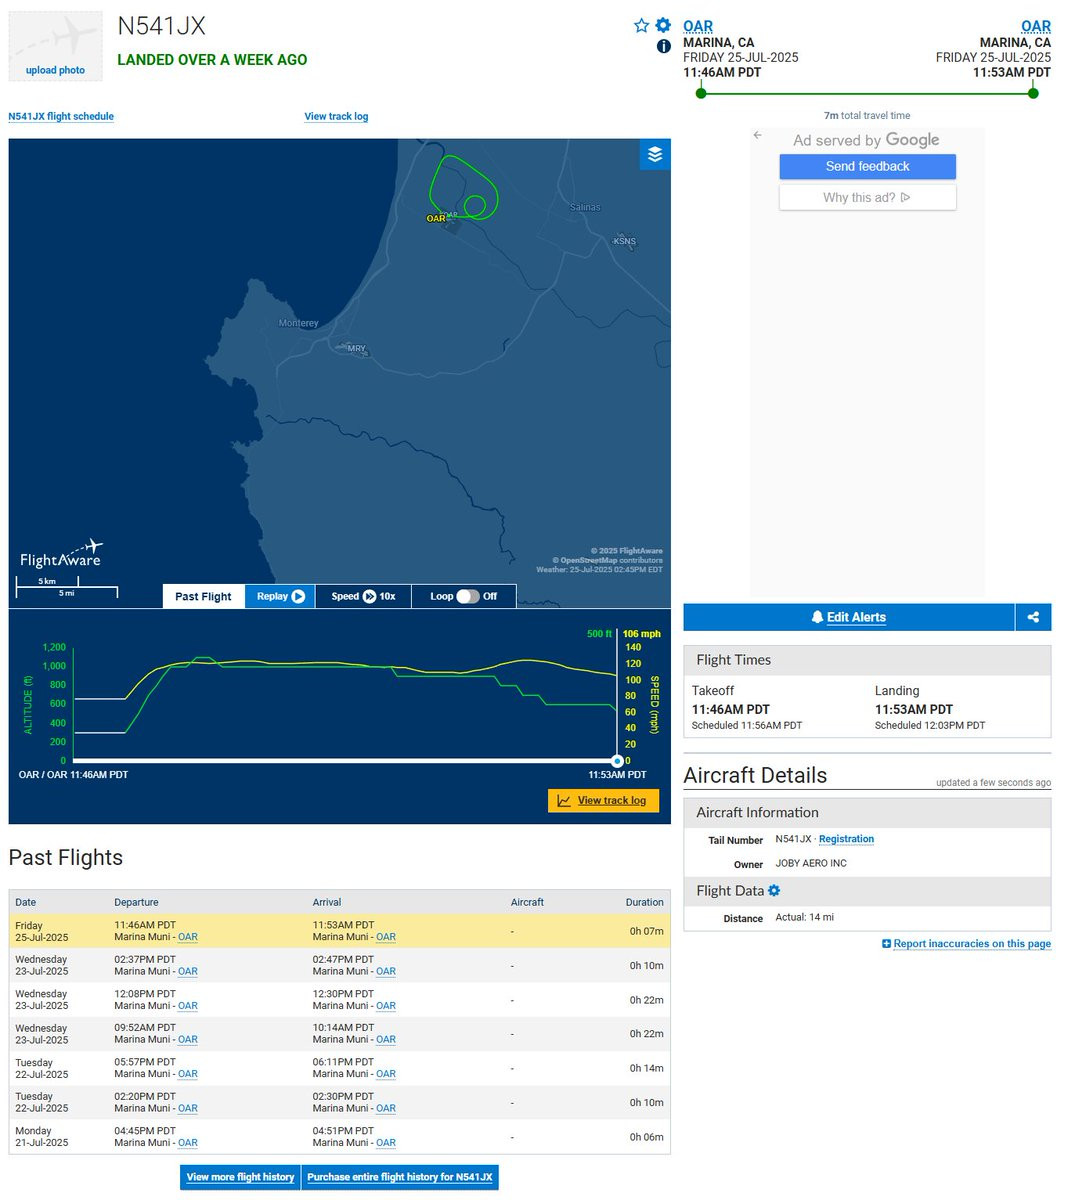
Task: Open the Monday 21-Jul-2025 flight row
Action: tap(339, 1137)
